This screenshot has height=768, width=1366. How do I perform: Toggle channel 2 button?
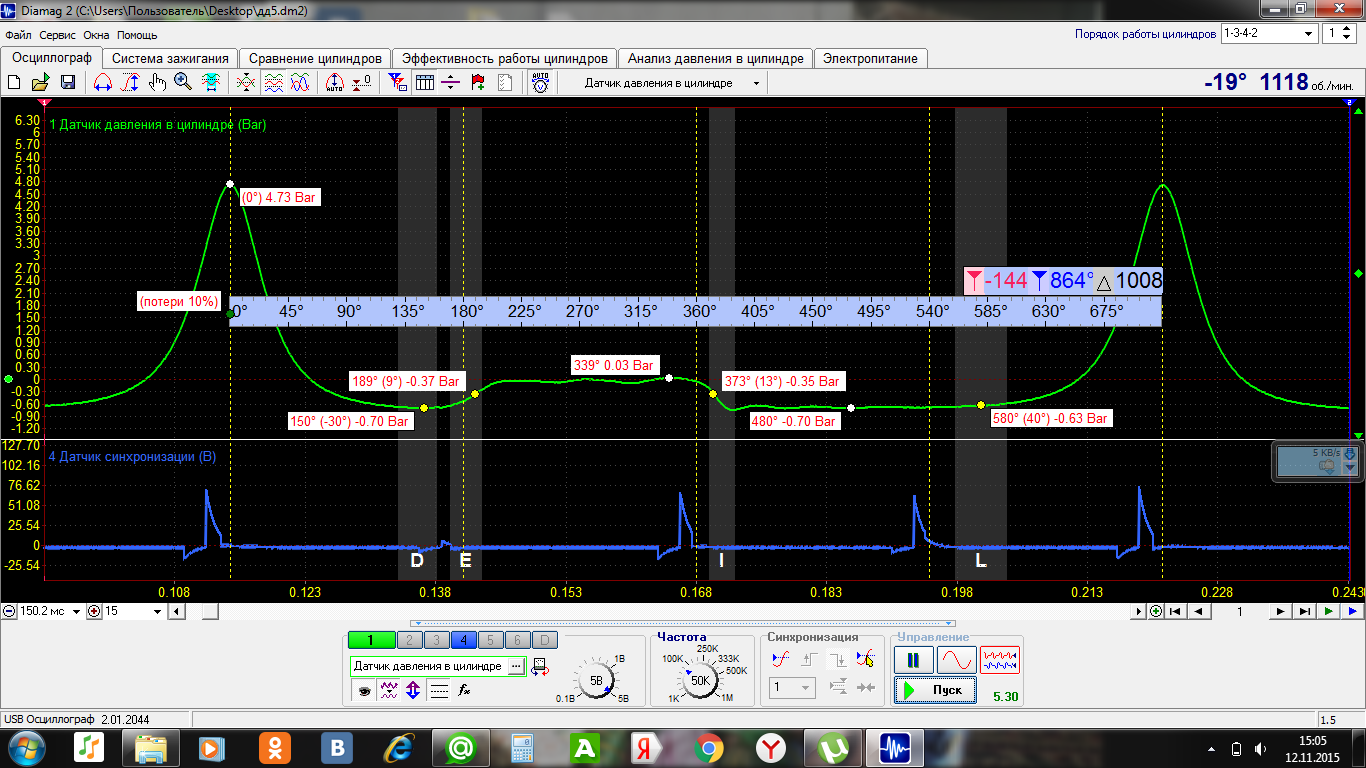pos(410,641)
